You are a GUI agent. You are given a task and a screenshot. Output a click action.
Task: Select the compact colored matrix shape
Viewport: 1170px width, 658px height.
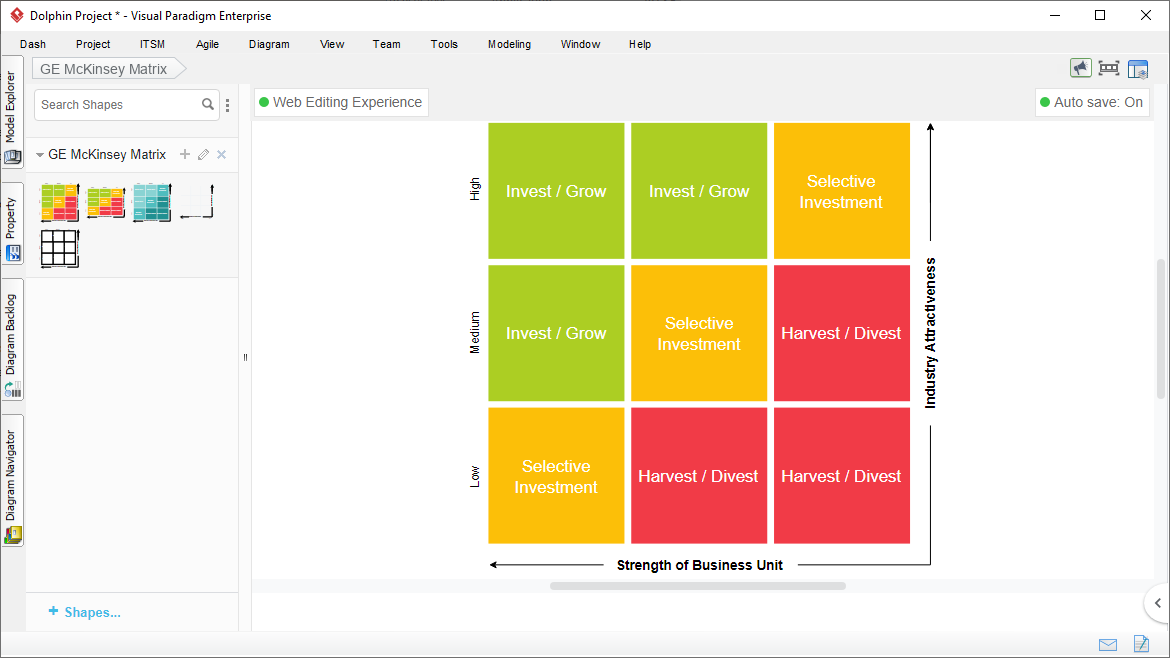coord(106,202)
